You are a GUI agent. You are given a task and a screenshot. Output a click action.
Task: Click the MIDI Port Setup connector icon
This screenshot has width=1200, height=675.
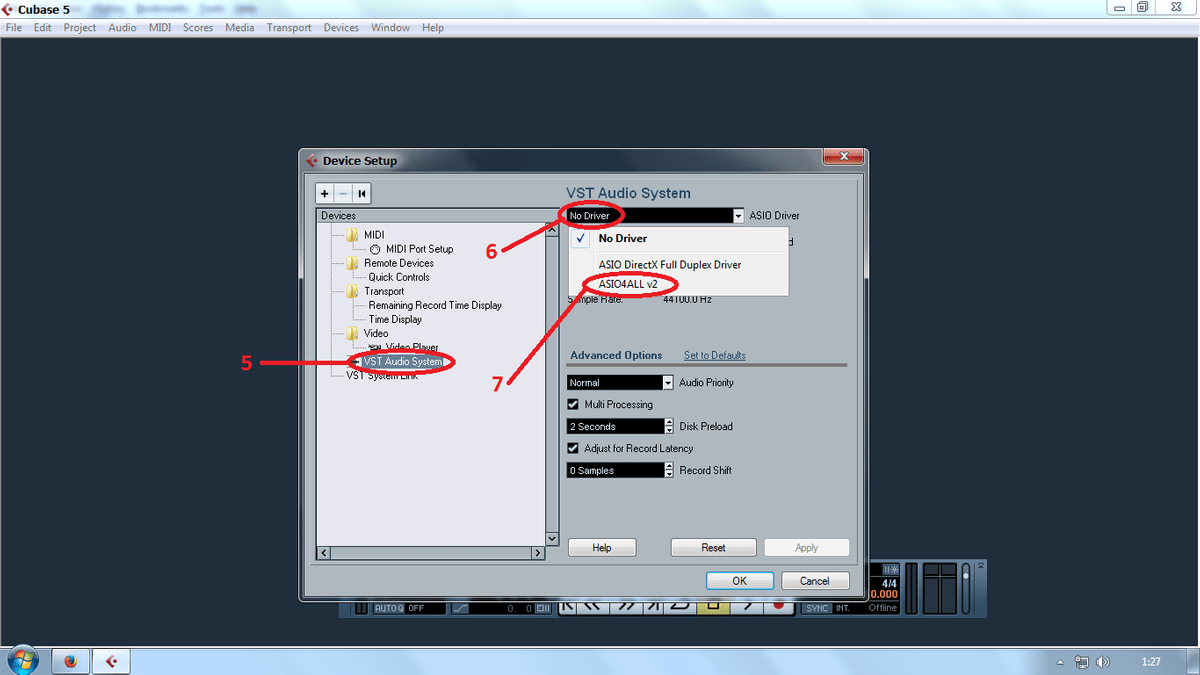pyautogui.click(x=375, y=249)
